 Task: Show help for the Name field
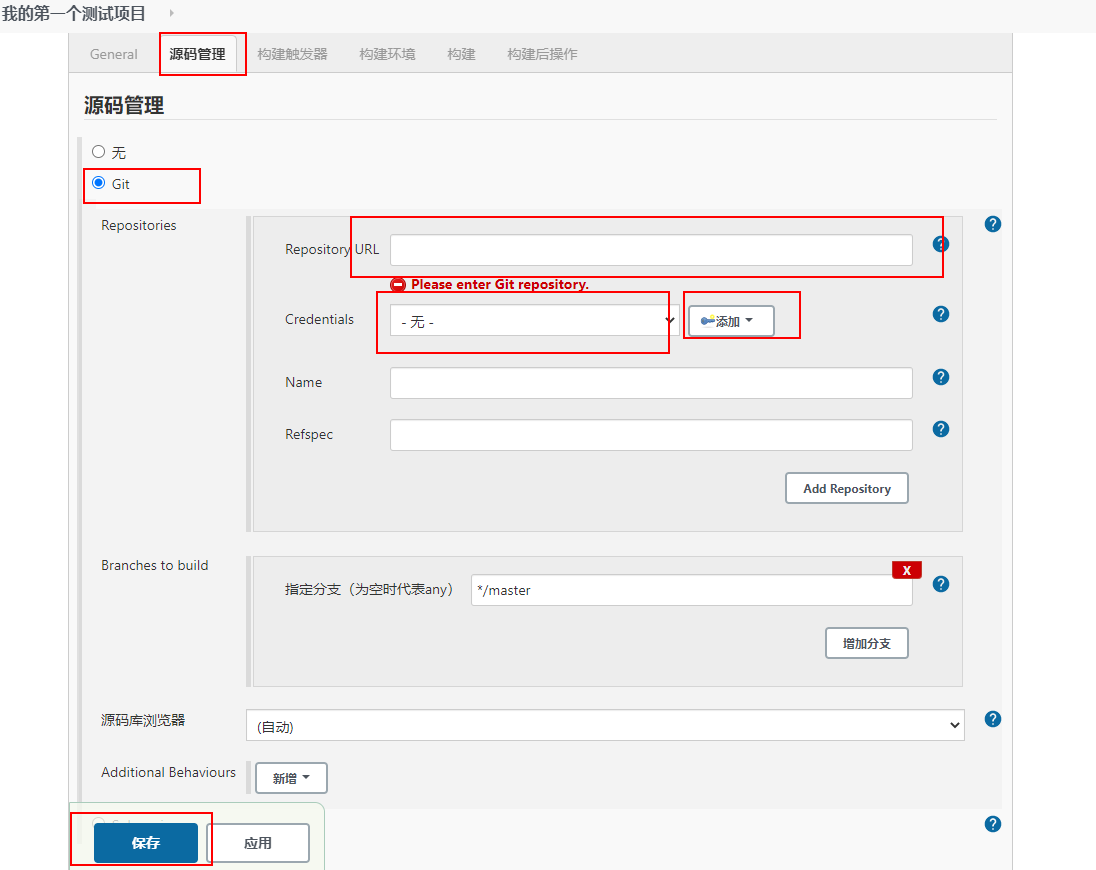point(941,377)
